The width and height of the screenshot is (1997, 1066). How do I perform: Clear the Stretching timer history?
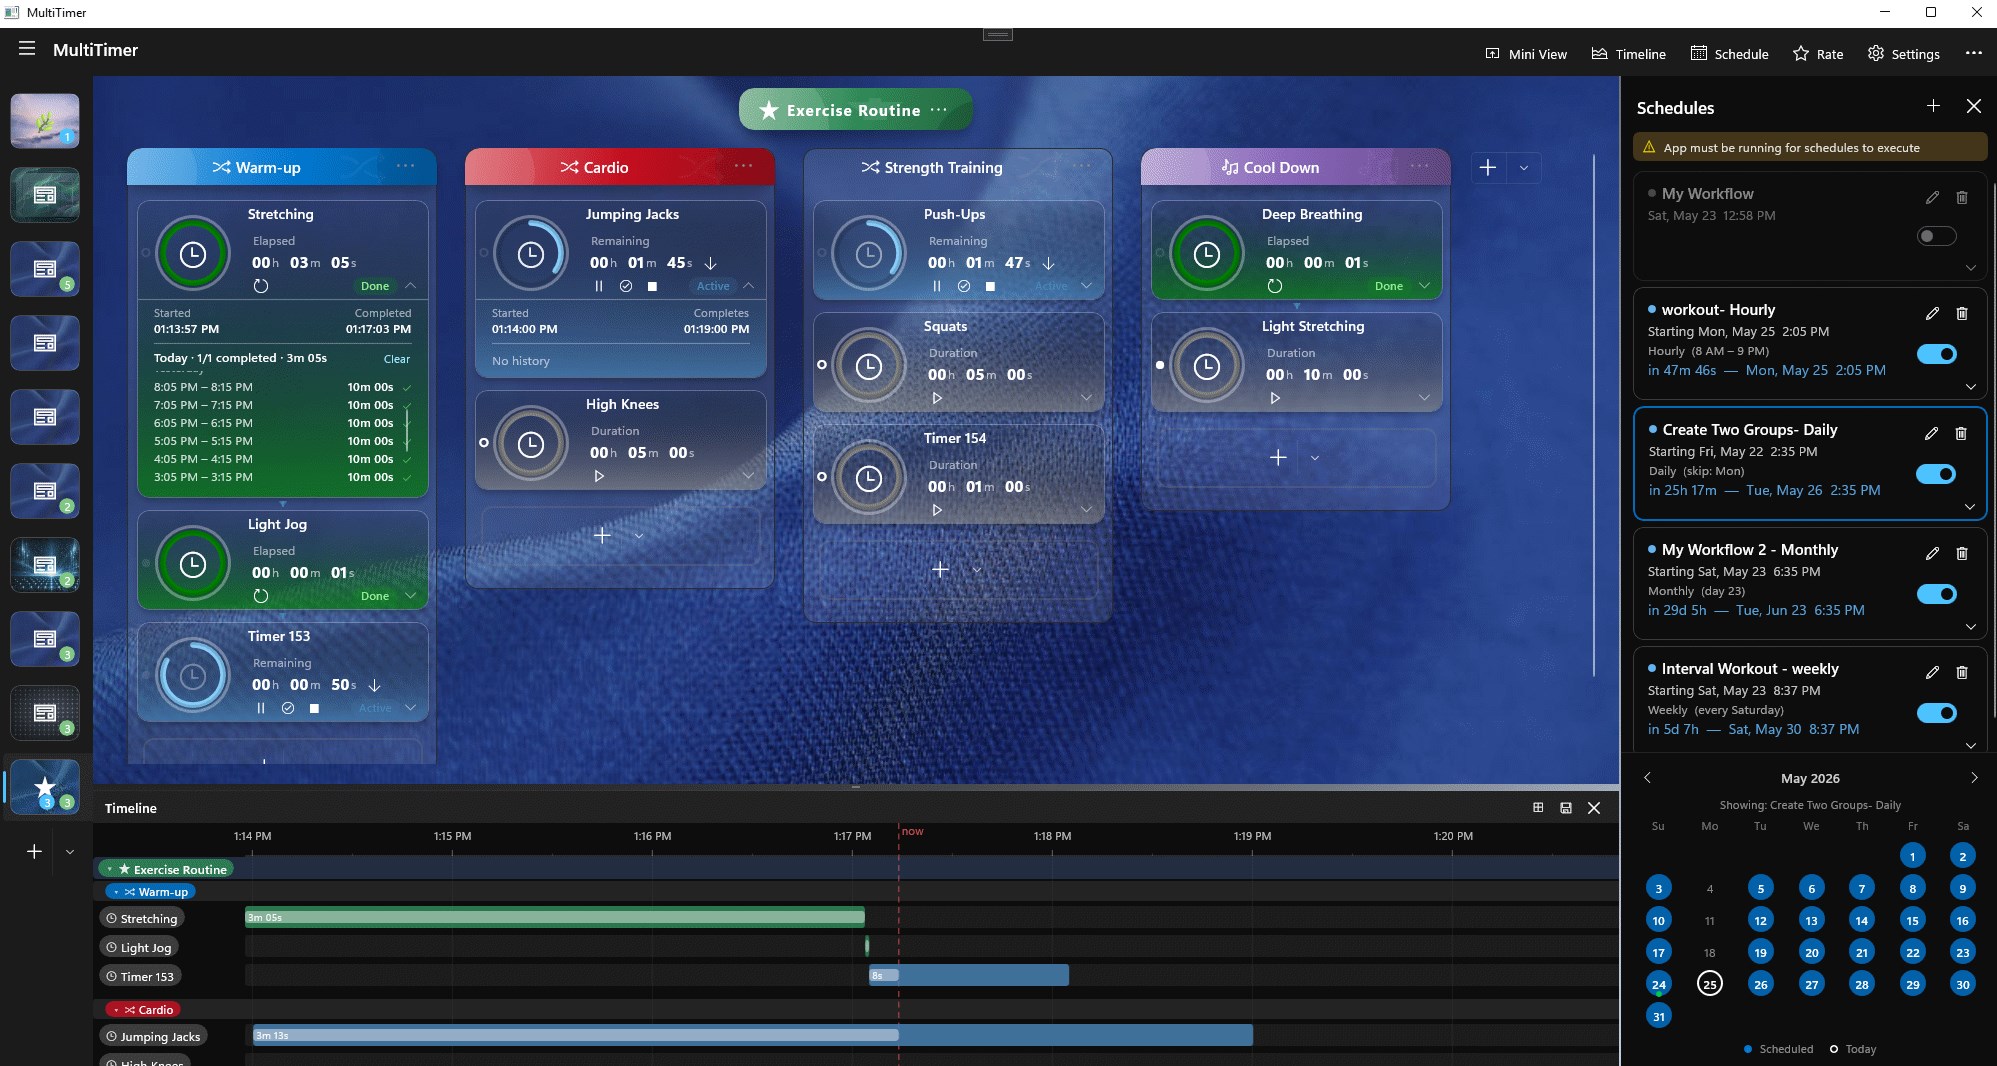pyautogui.click(x=397, y=359)
